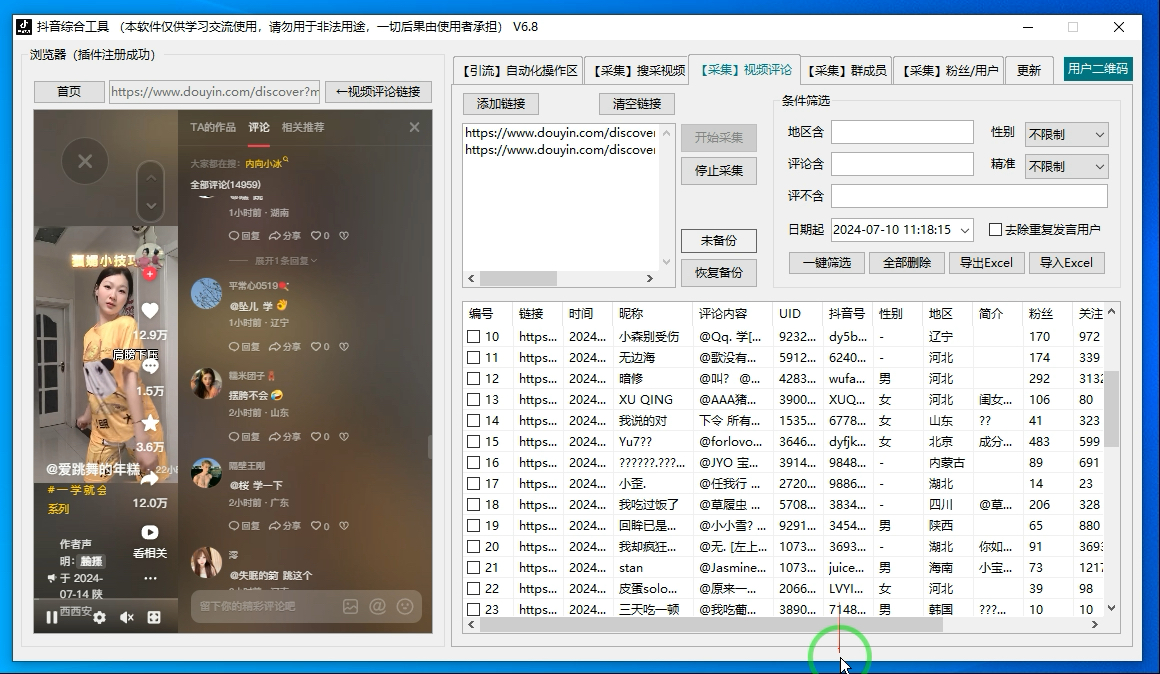The height and width of the screenshot is (674, 1160).
Task: Click the @ mention icon in comment box
Action: [377, 607]
